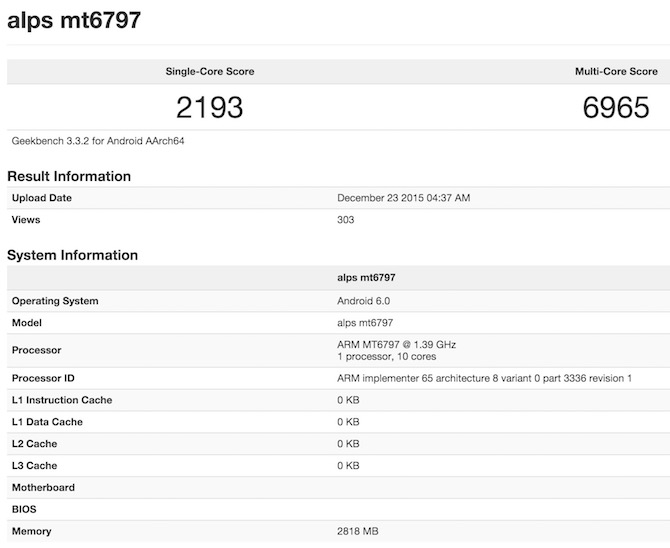Click the Processor ID value text
Image resolution: width=670 pixels, height=548 pixels.
point(485,379)
